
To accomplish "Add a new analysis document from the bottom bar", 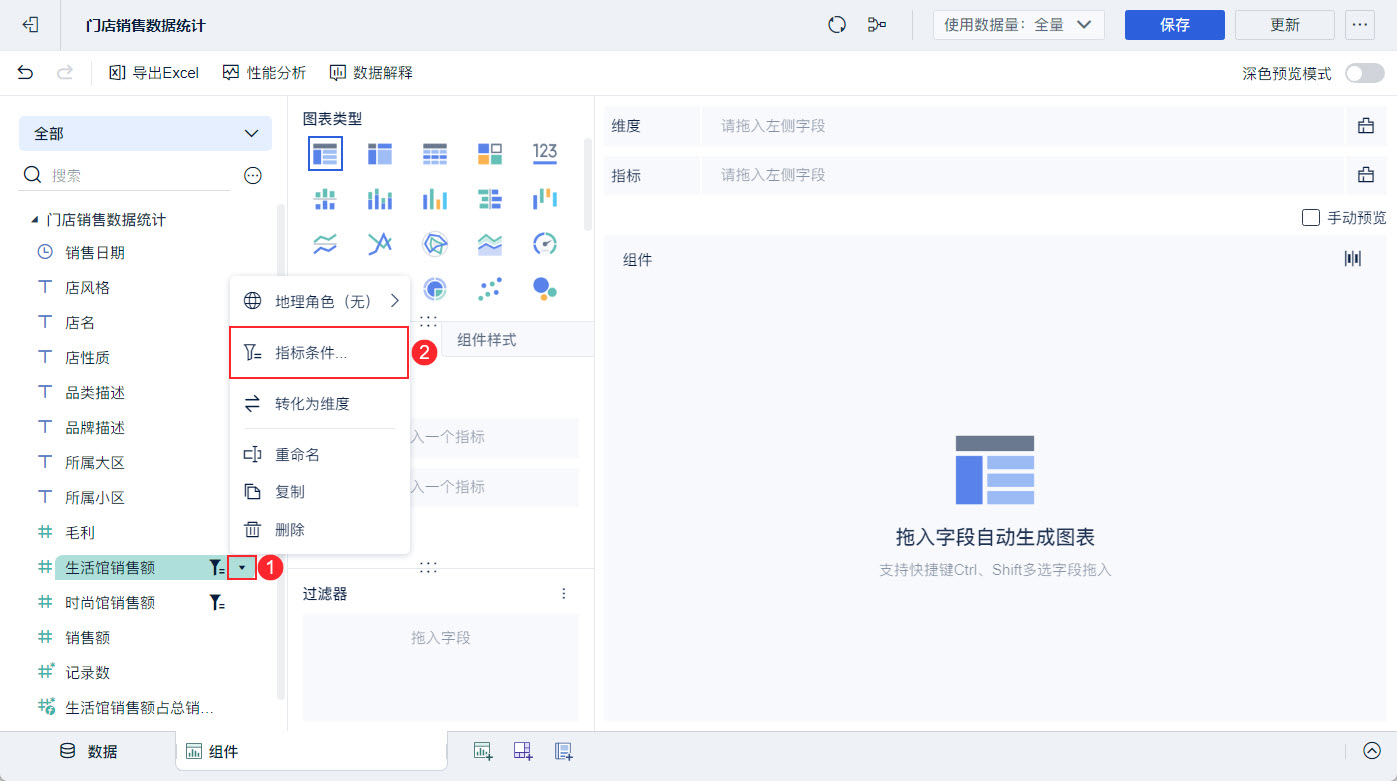I will point(563,752).
